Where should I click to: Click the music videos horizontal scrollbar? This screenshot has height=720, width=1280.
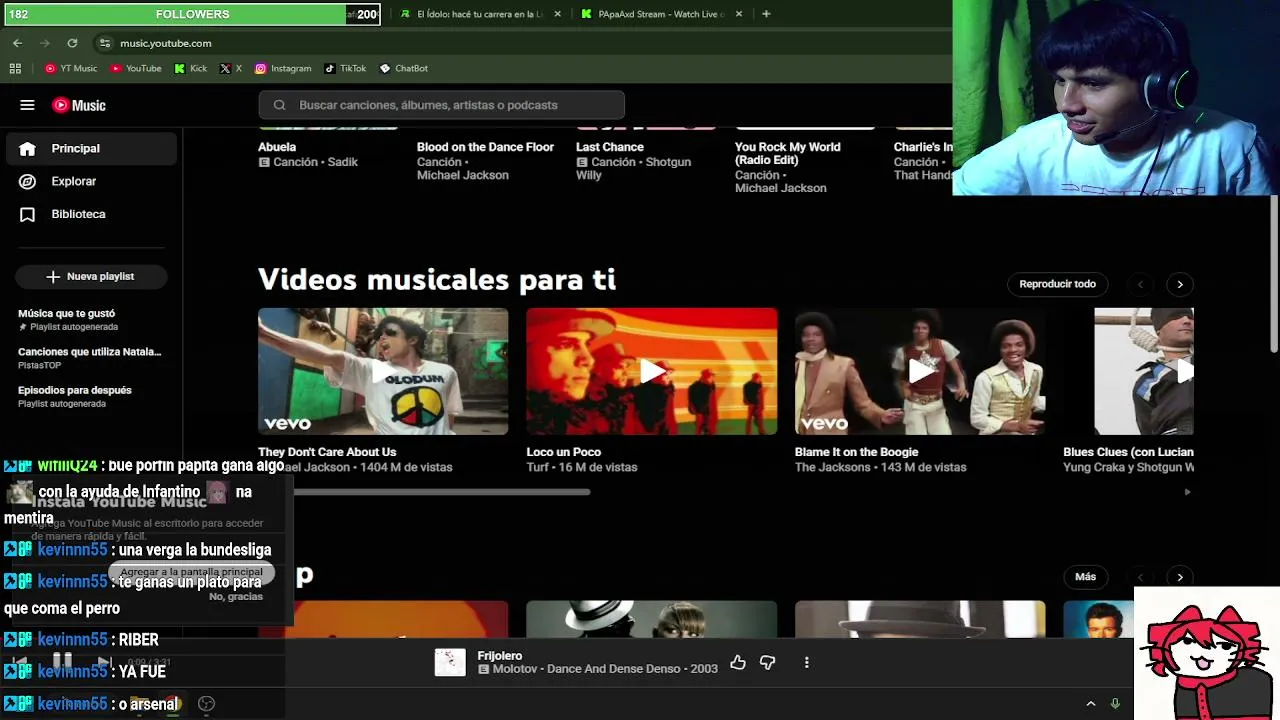tap(438, 492)
